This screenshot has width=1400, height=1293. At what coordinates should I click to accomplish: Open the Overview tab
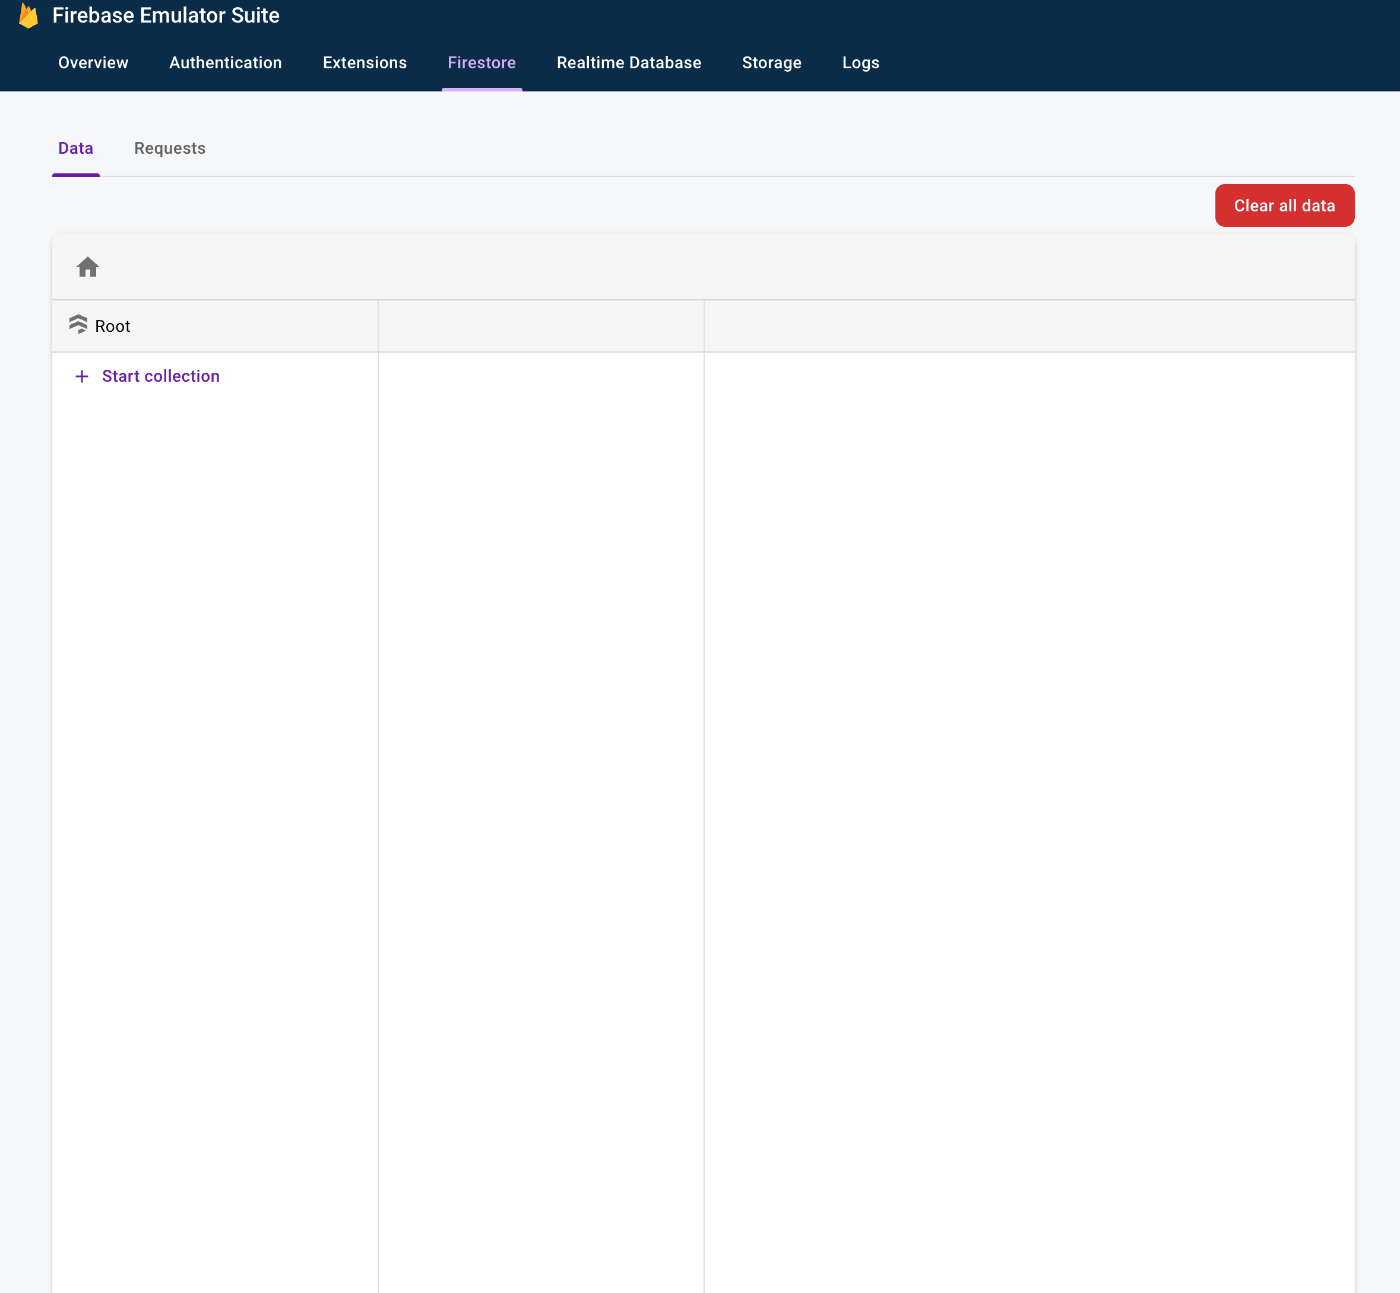point(93,63)
